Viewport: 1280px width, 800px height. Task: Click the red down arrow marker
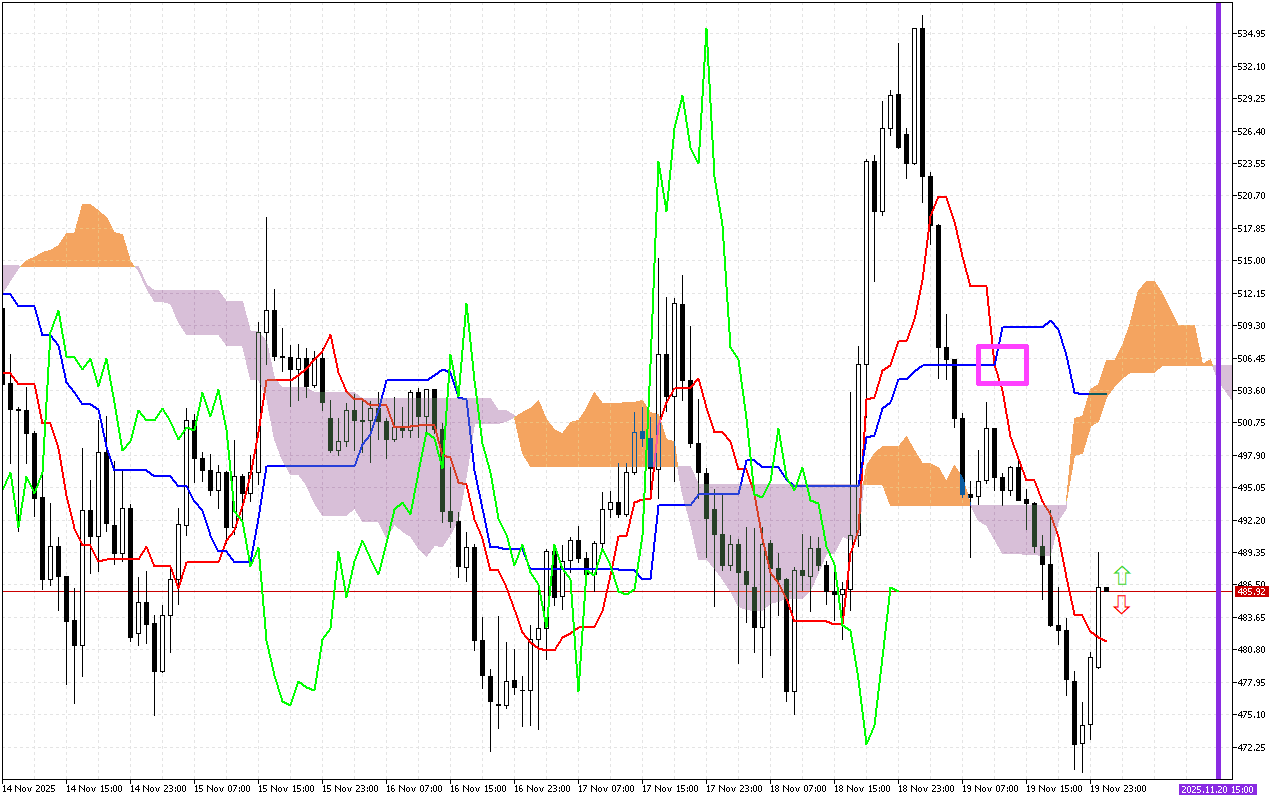(x=1122, y=604)
